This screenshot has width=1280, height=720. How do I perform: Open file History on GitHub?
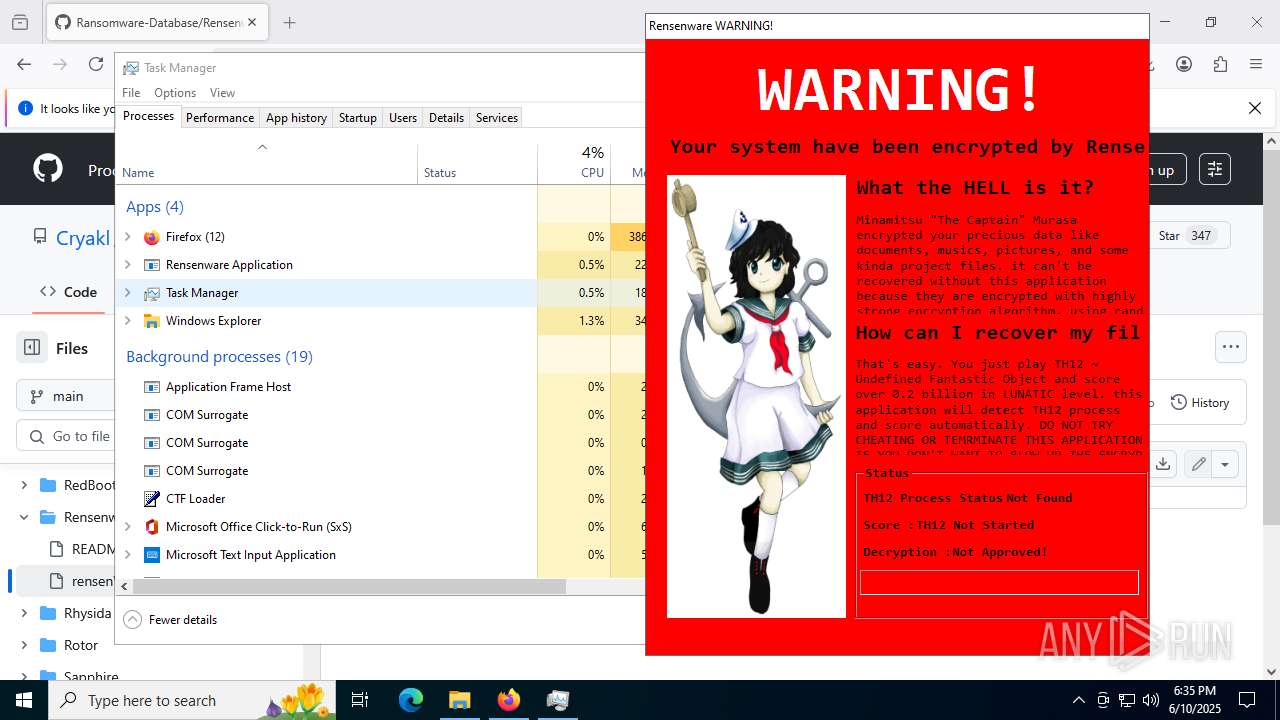click(x=1199, y=402)
